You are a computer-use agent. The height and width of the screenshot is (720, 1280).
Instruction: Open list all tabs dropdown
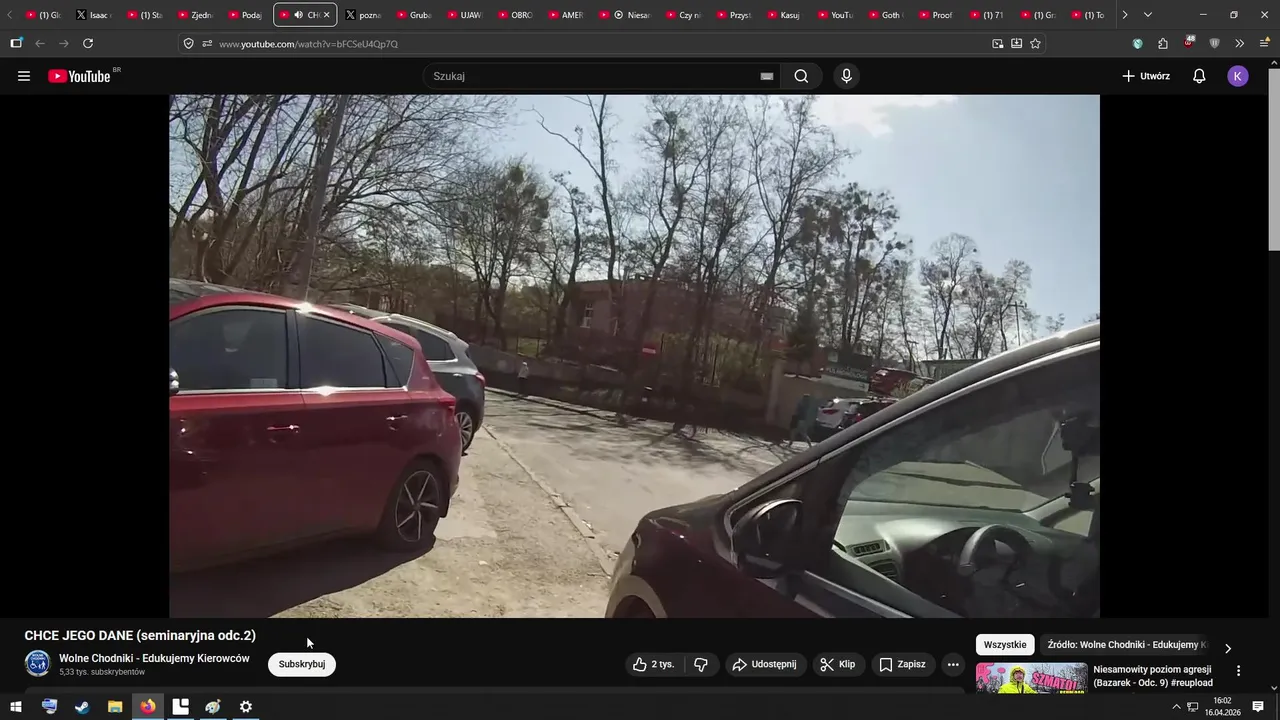[1148, 15]
